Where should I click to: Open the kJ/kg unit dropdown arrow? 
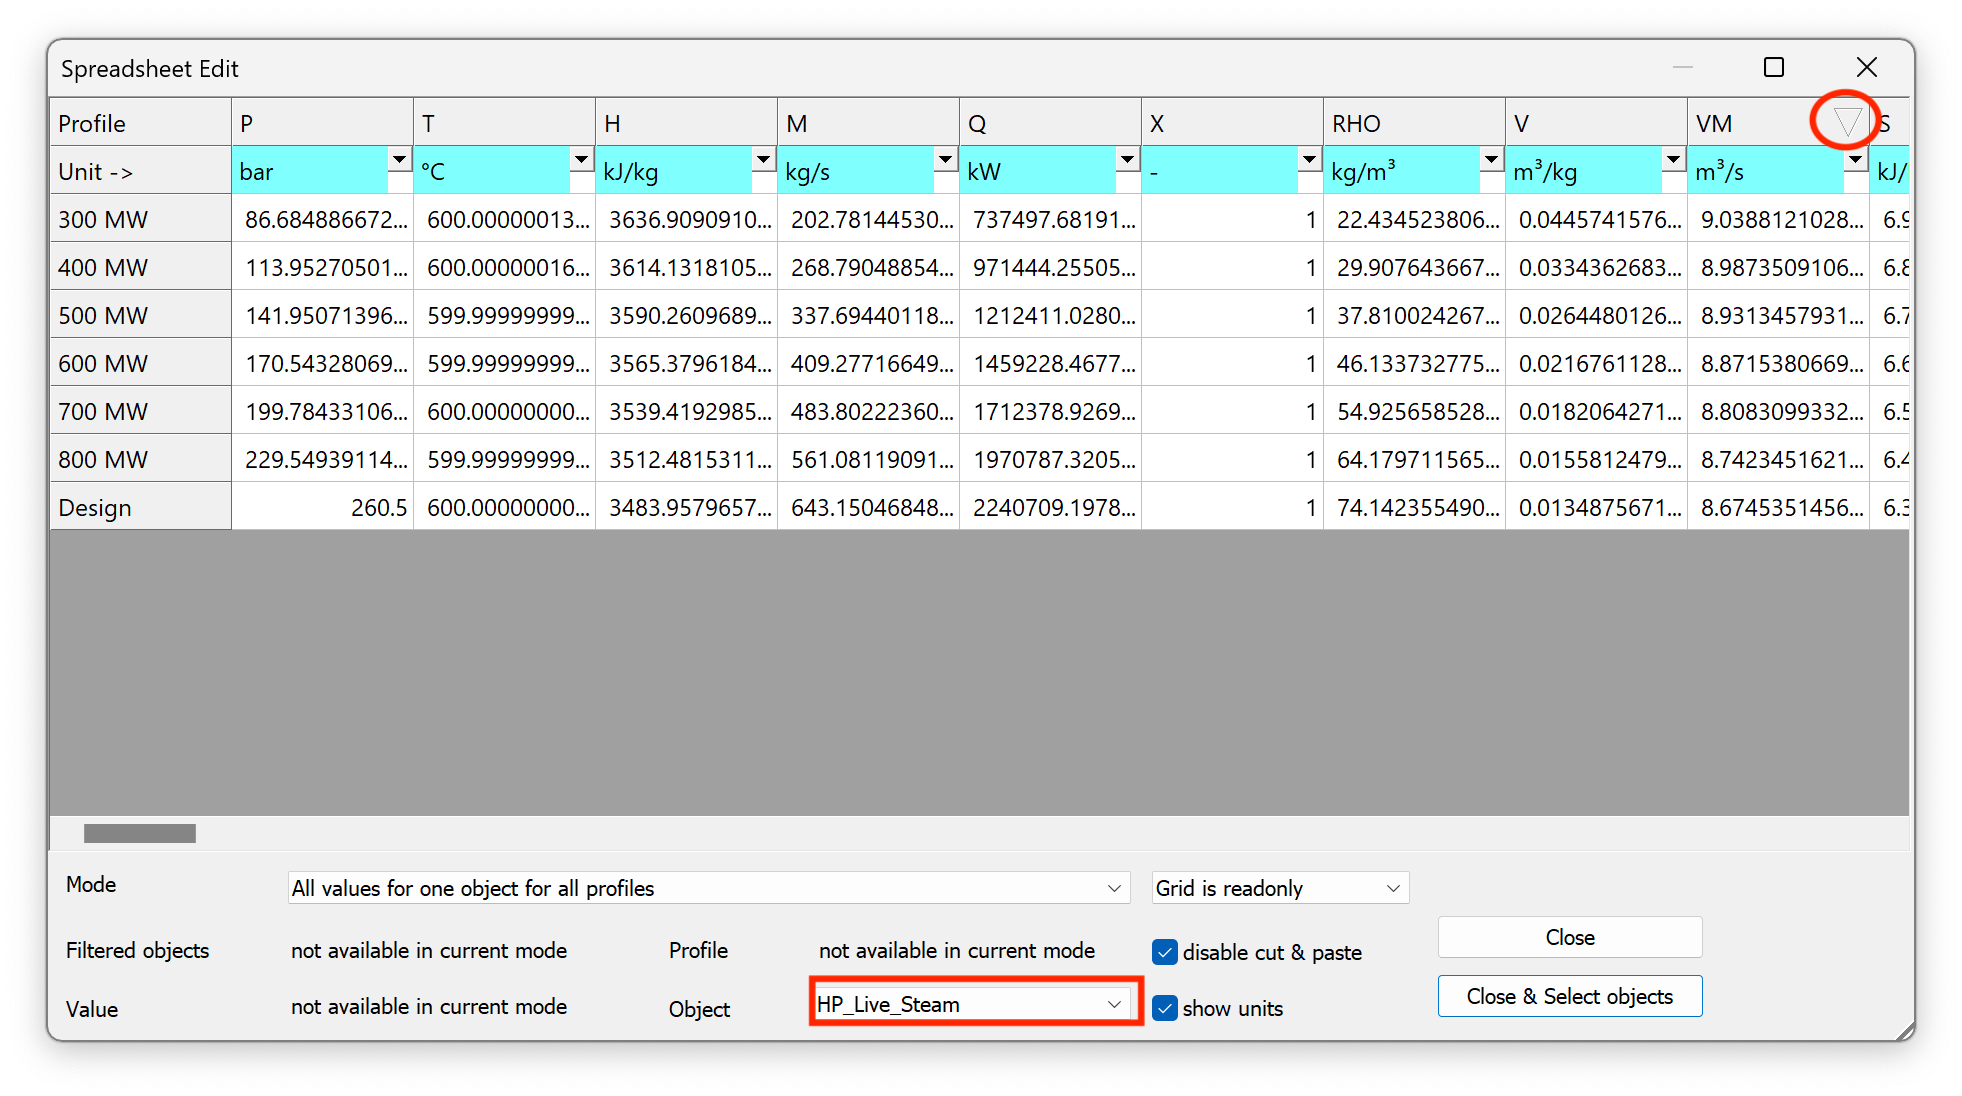click(x=763, y=160)
